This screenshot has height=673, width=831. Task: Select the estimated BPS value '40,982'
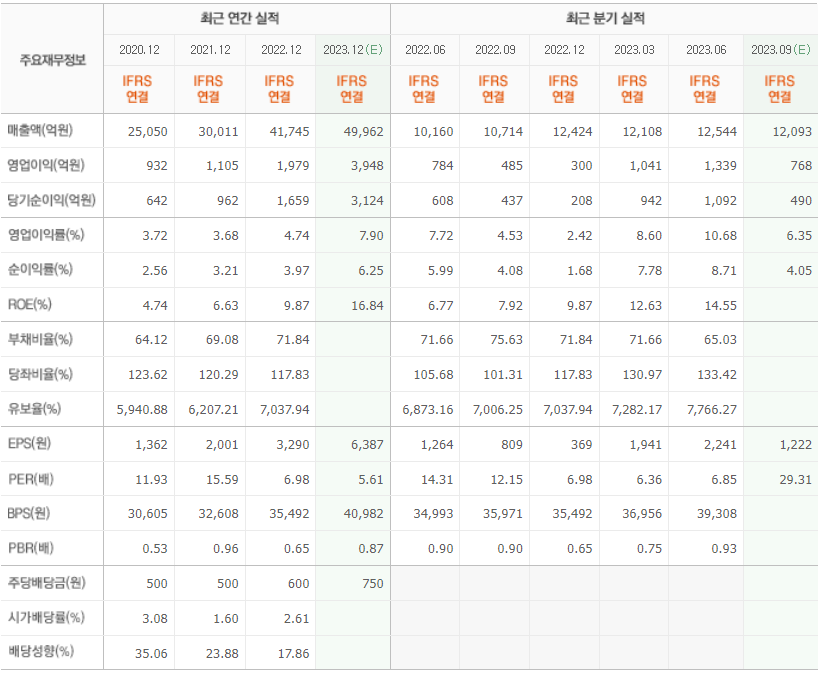pos(364,513)
